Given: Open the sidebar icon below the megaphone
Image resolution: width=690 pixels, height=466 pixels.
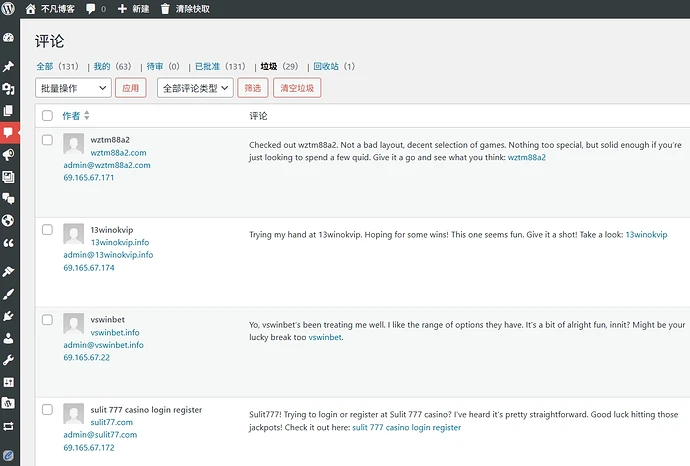Looking at the screenshot, I should click(8, 176).
